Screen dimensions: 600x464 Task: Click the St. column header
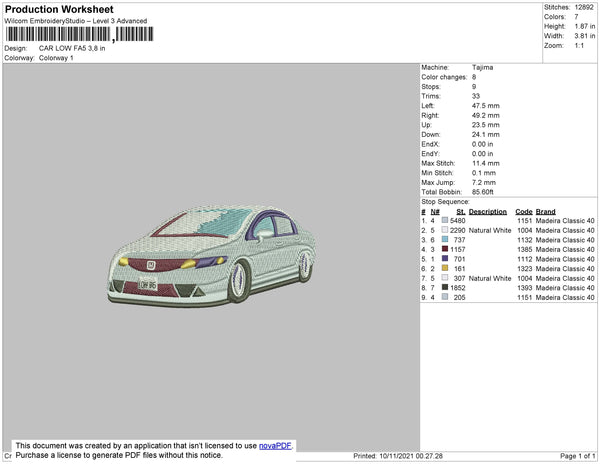click(460, 211)
